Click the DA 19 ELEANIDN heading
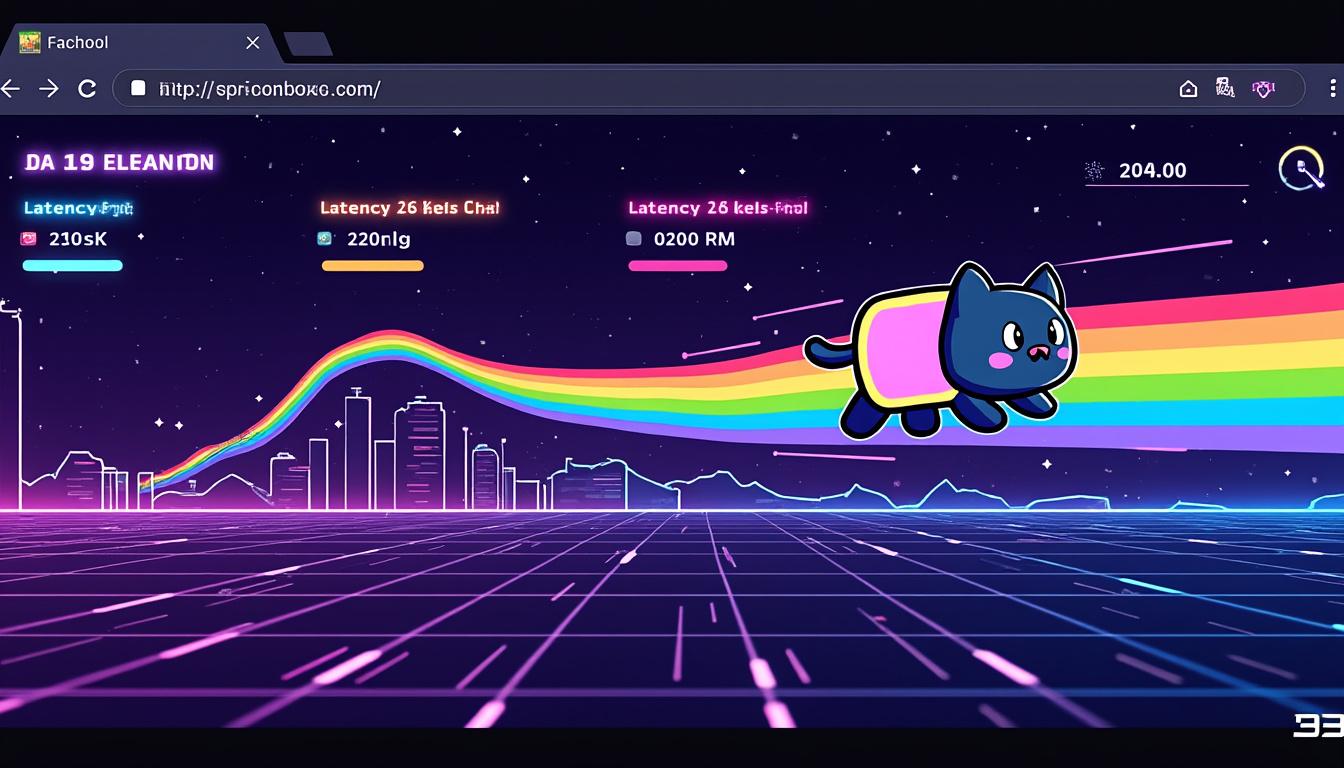The image size is (1344, 768). (119, 162)
